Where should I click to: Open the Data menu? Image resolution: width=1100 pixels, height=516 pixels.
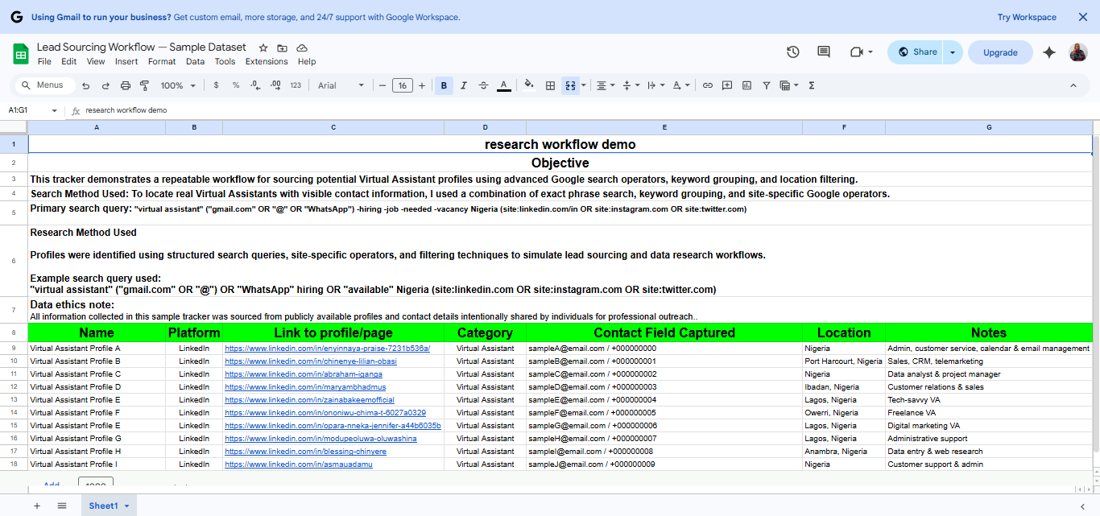tap(195, 62)
